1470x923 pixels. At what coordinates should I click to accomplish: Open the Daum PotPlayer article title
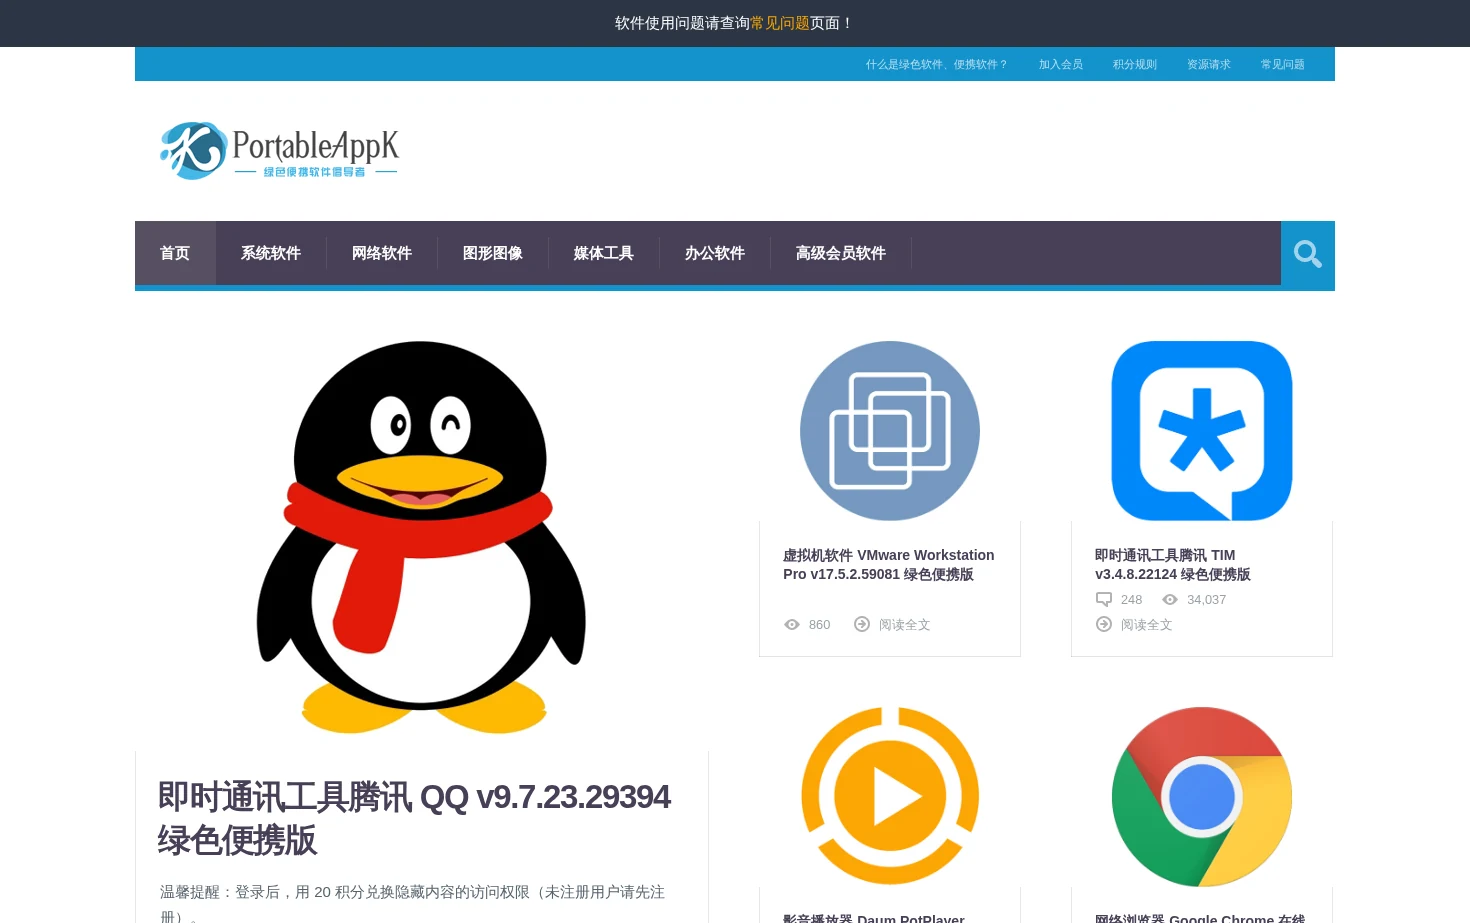[x=874, y=918]
